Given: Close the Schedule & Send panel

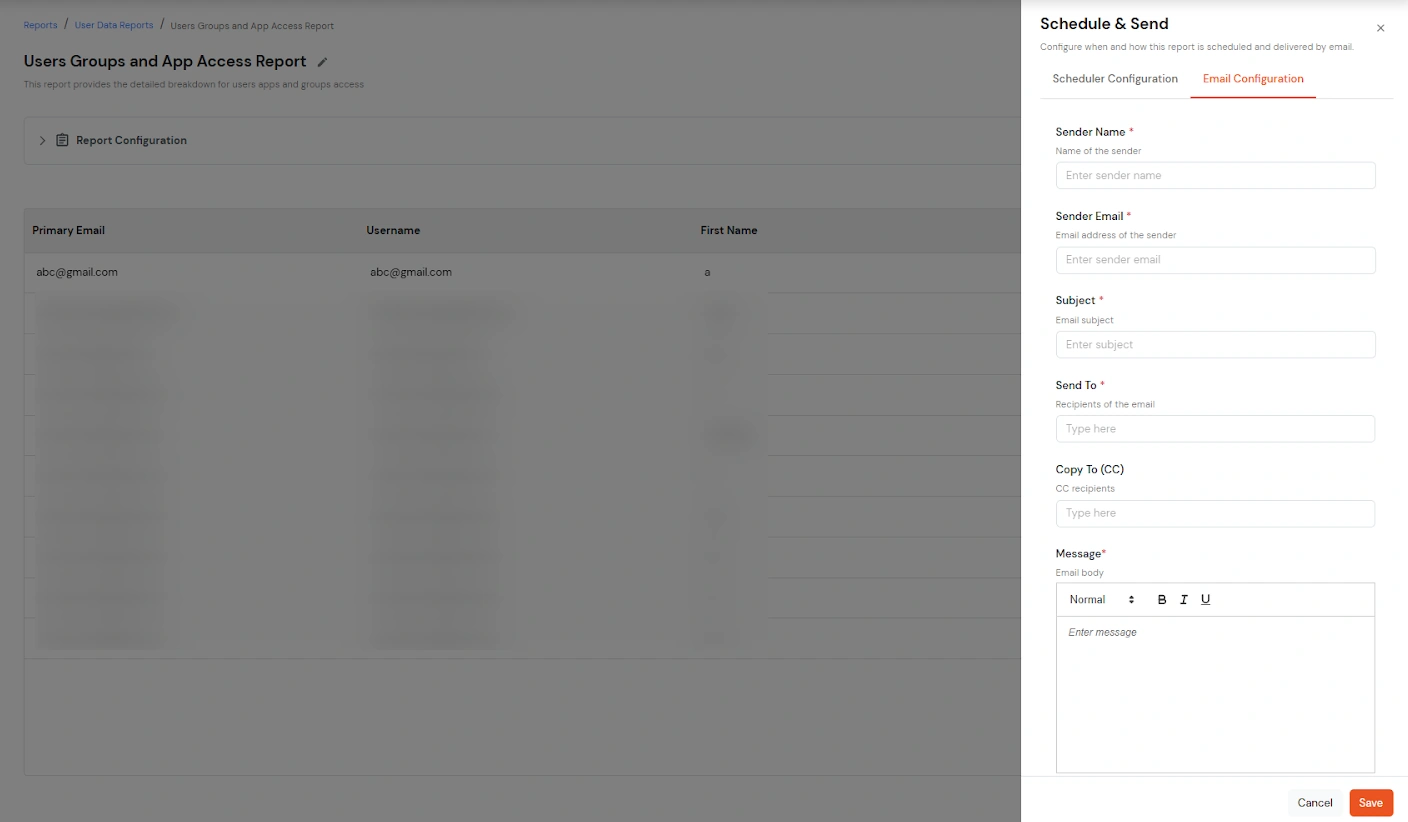Looking at the screenshot, I should point(1380,28).
